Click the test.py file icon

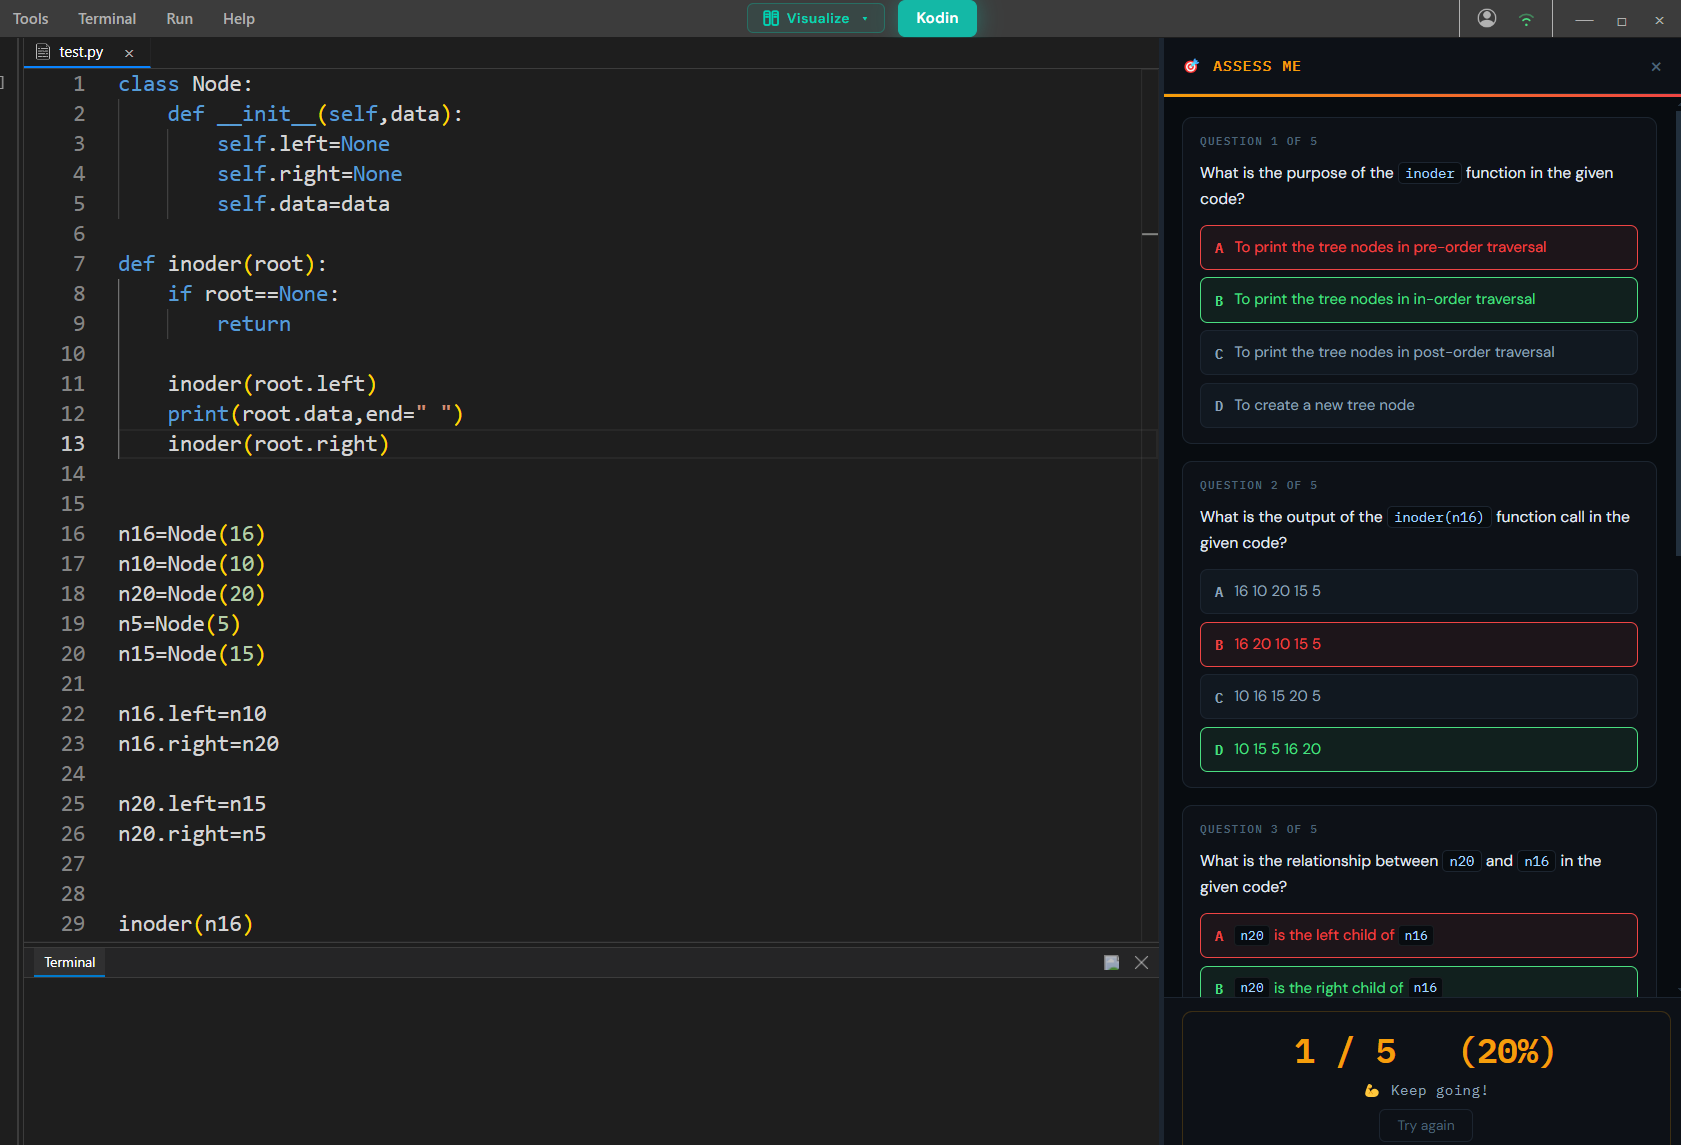[43, 52]
